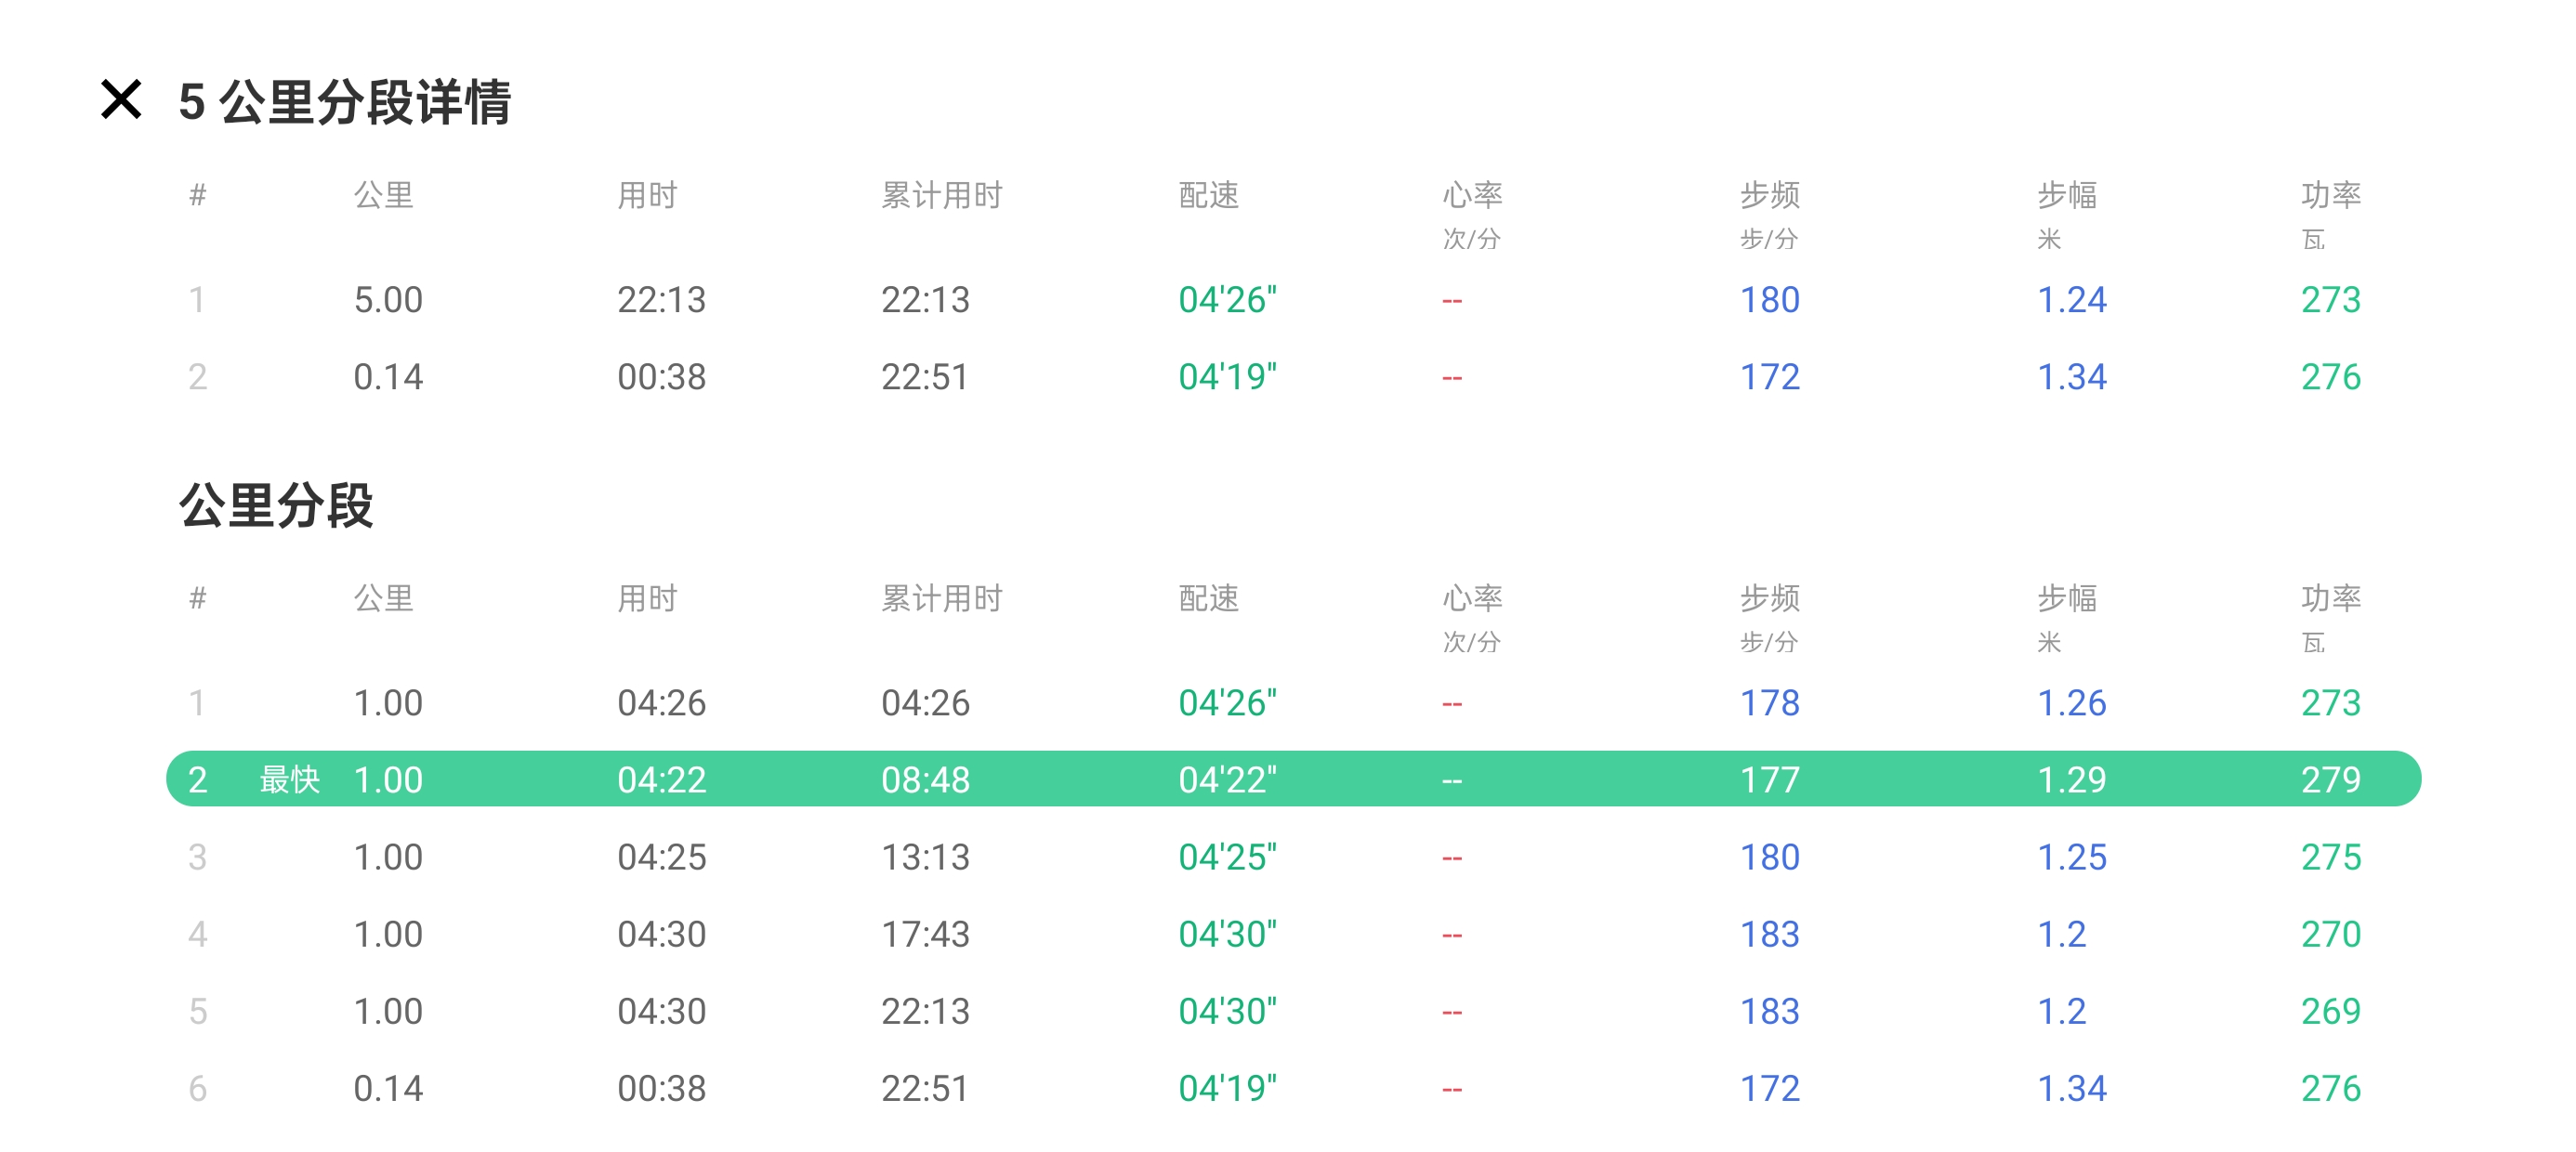Click cumulative time 13:13 in row 3
Image resolution: width=2576 pixels, height=1152 pixels.
pos(925,857)
